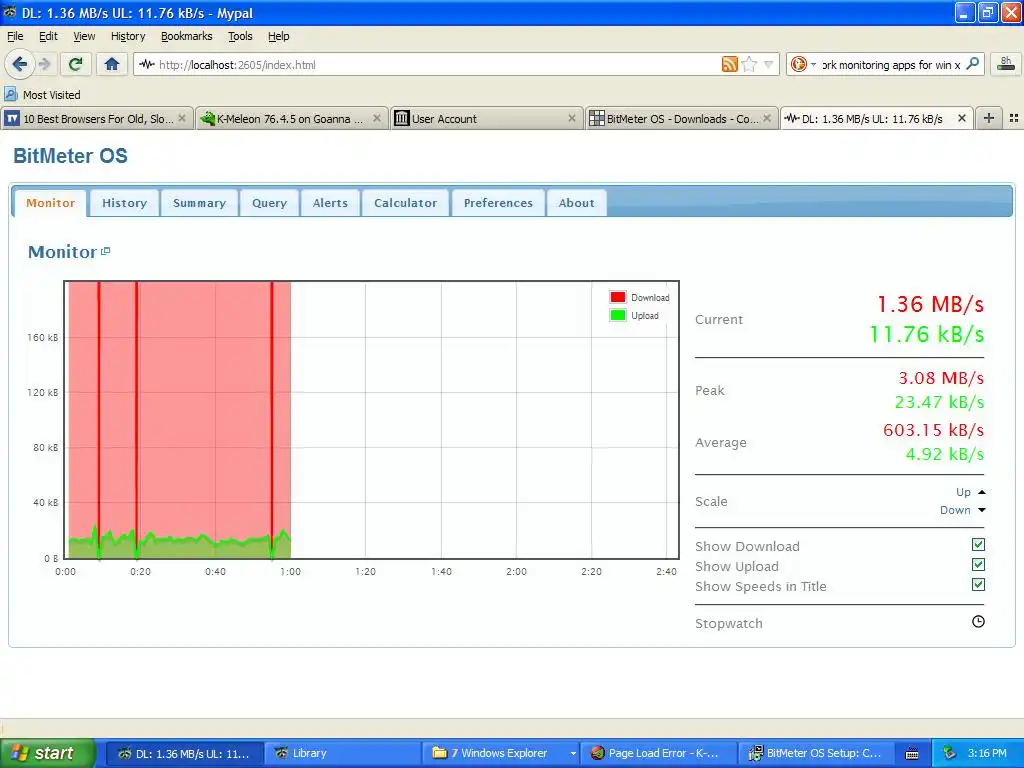
Task: Toggle the Show Upload checkbox
Action: [978, 564]
